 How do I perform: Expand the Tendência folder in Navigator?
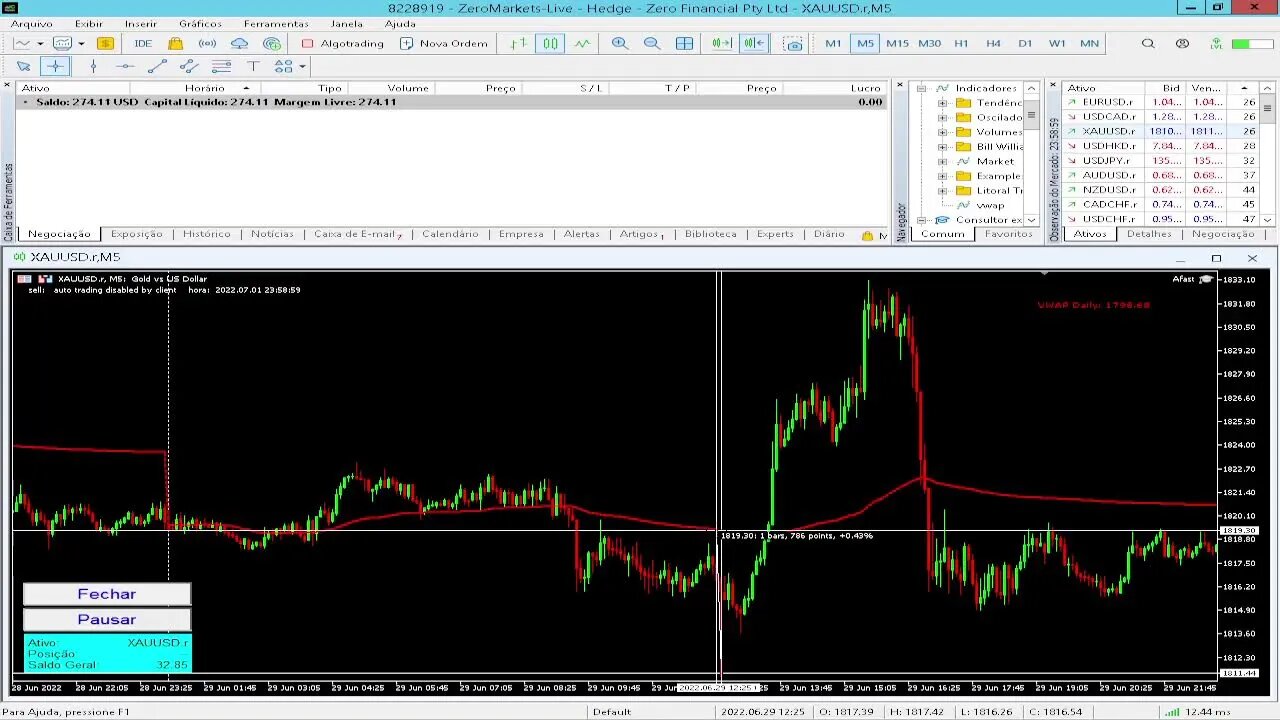[x=942, y=103]
